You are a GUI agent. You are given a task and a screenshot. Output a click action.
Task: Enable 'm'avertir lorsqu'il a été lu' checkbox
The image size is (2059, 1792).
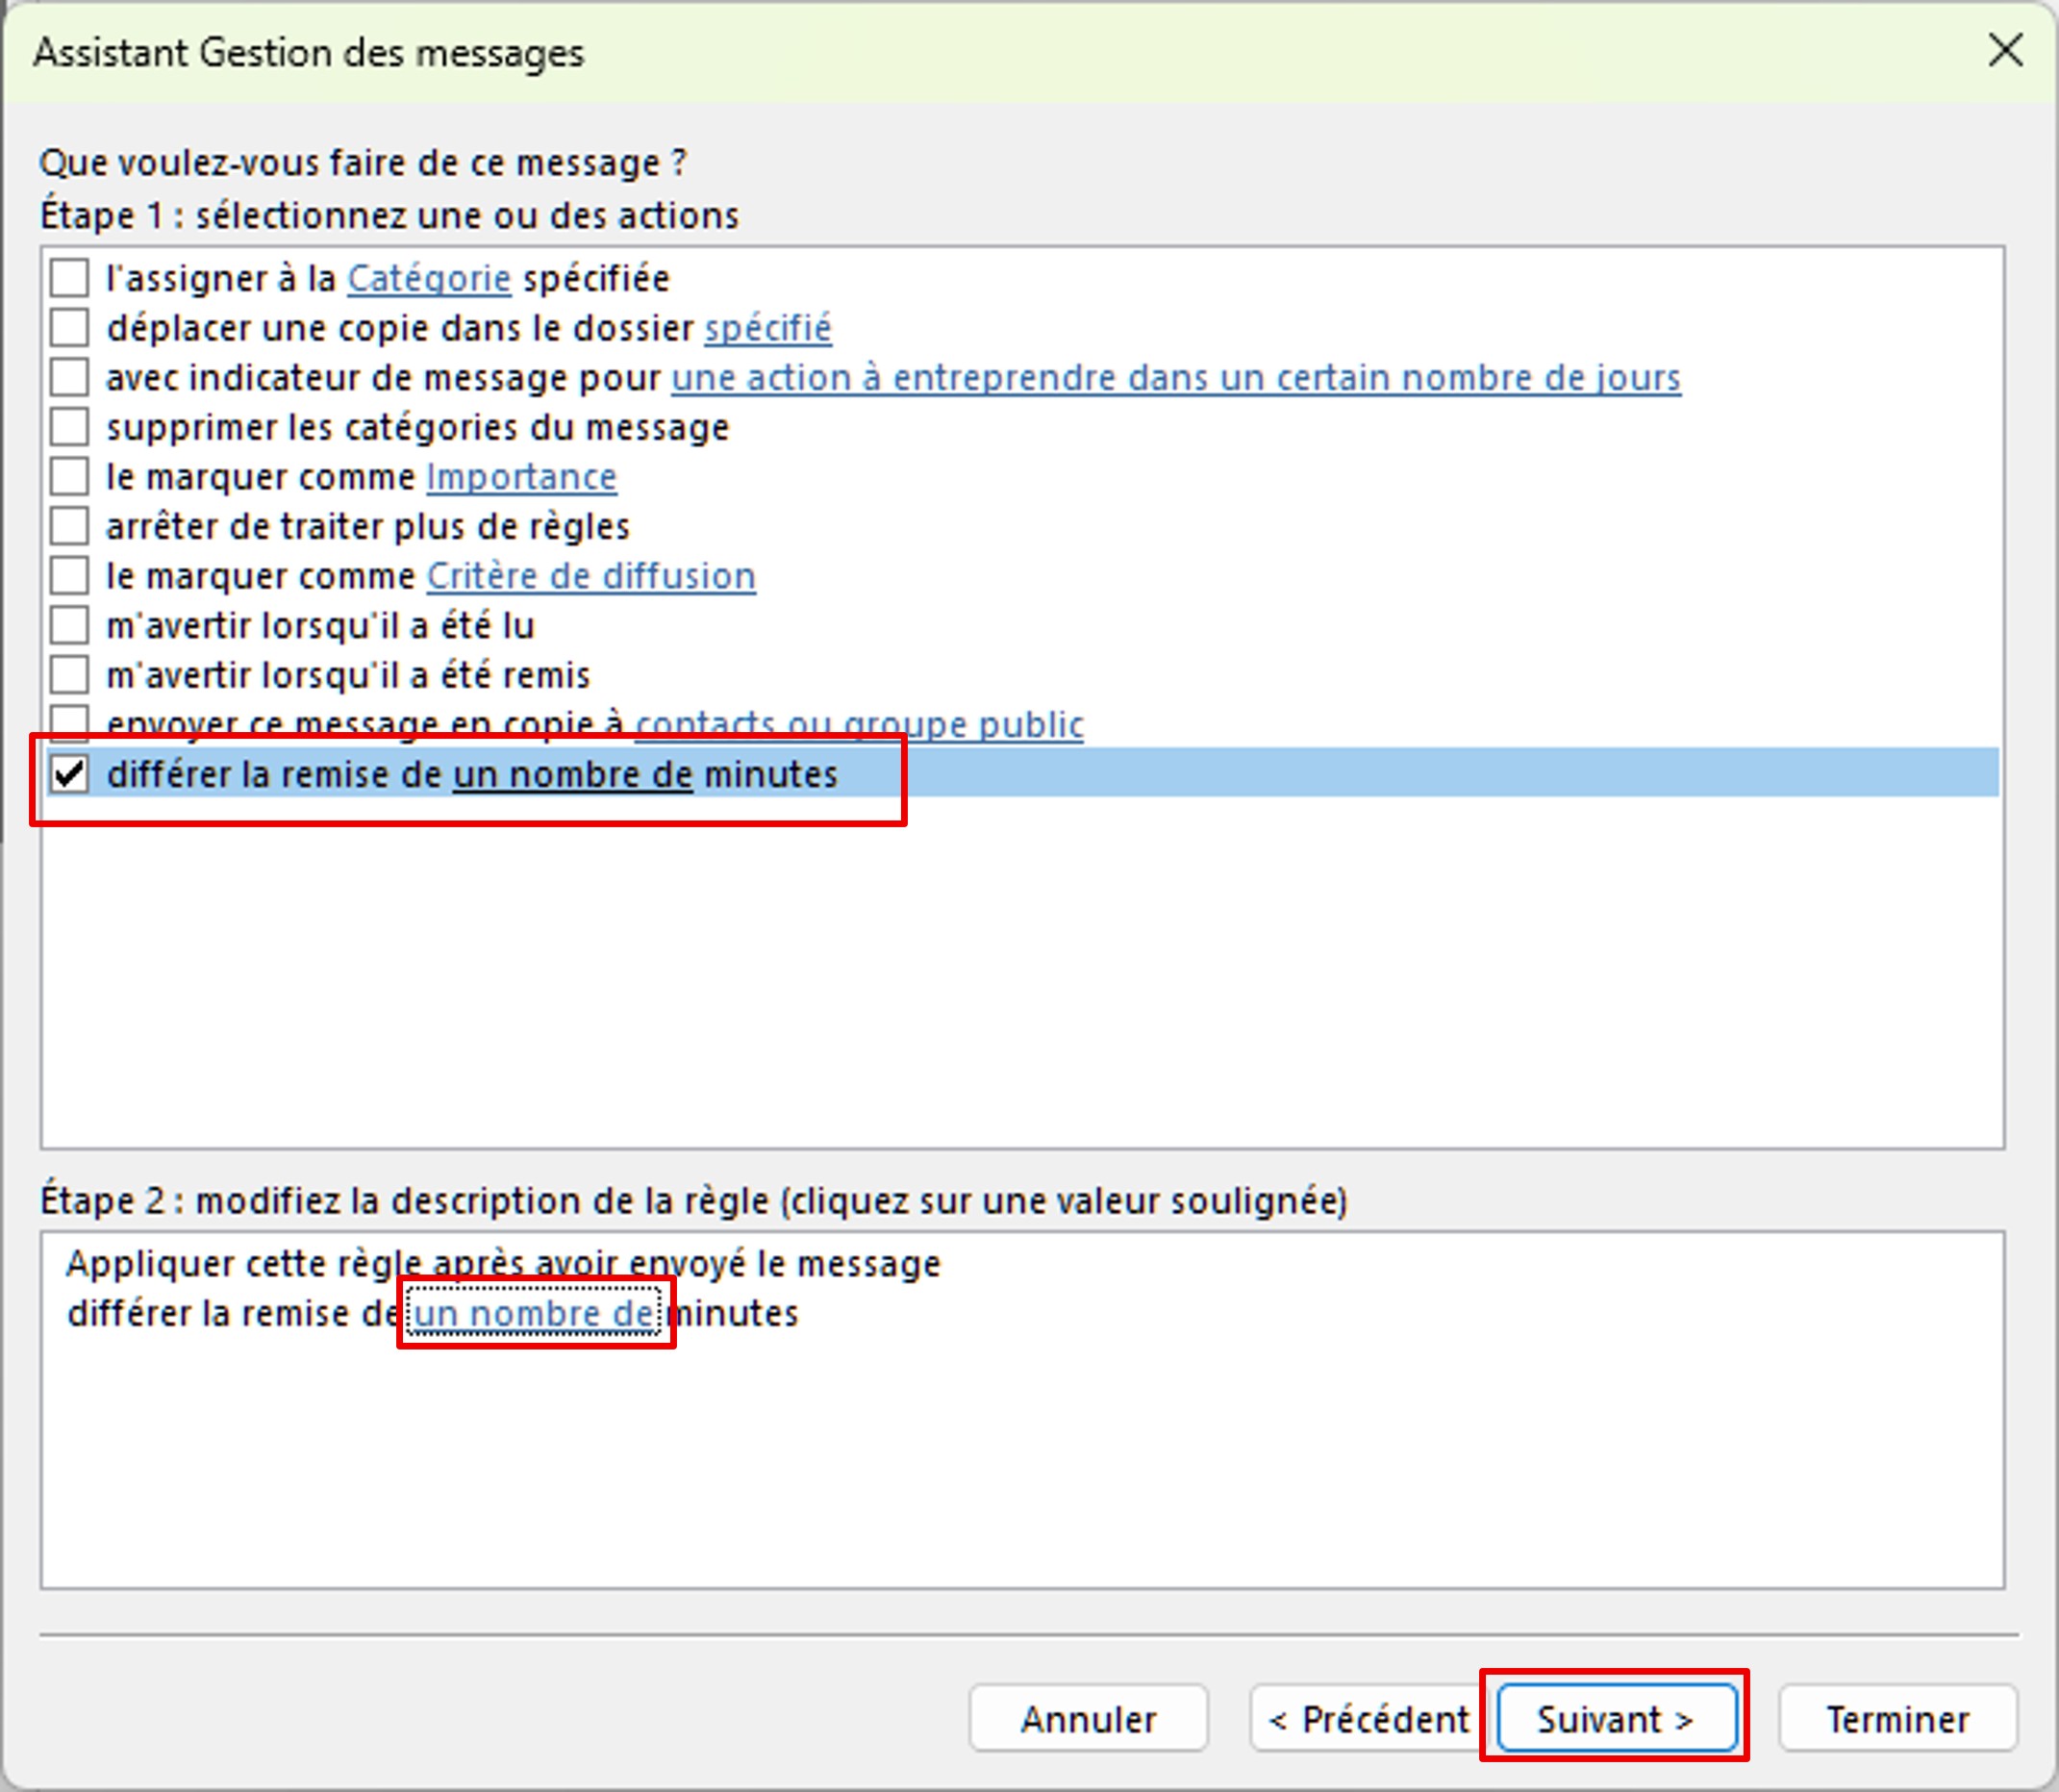(69, 625)
